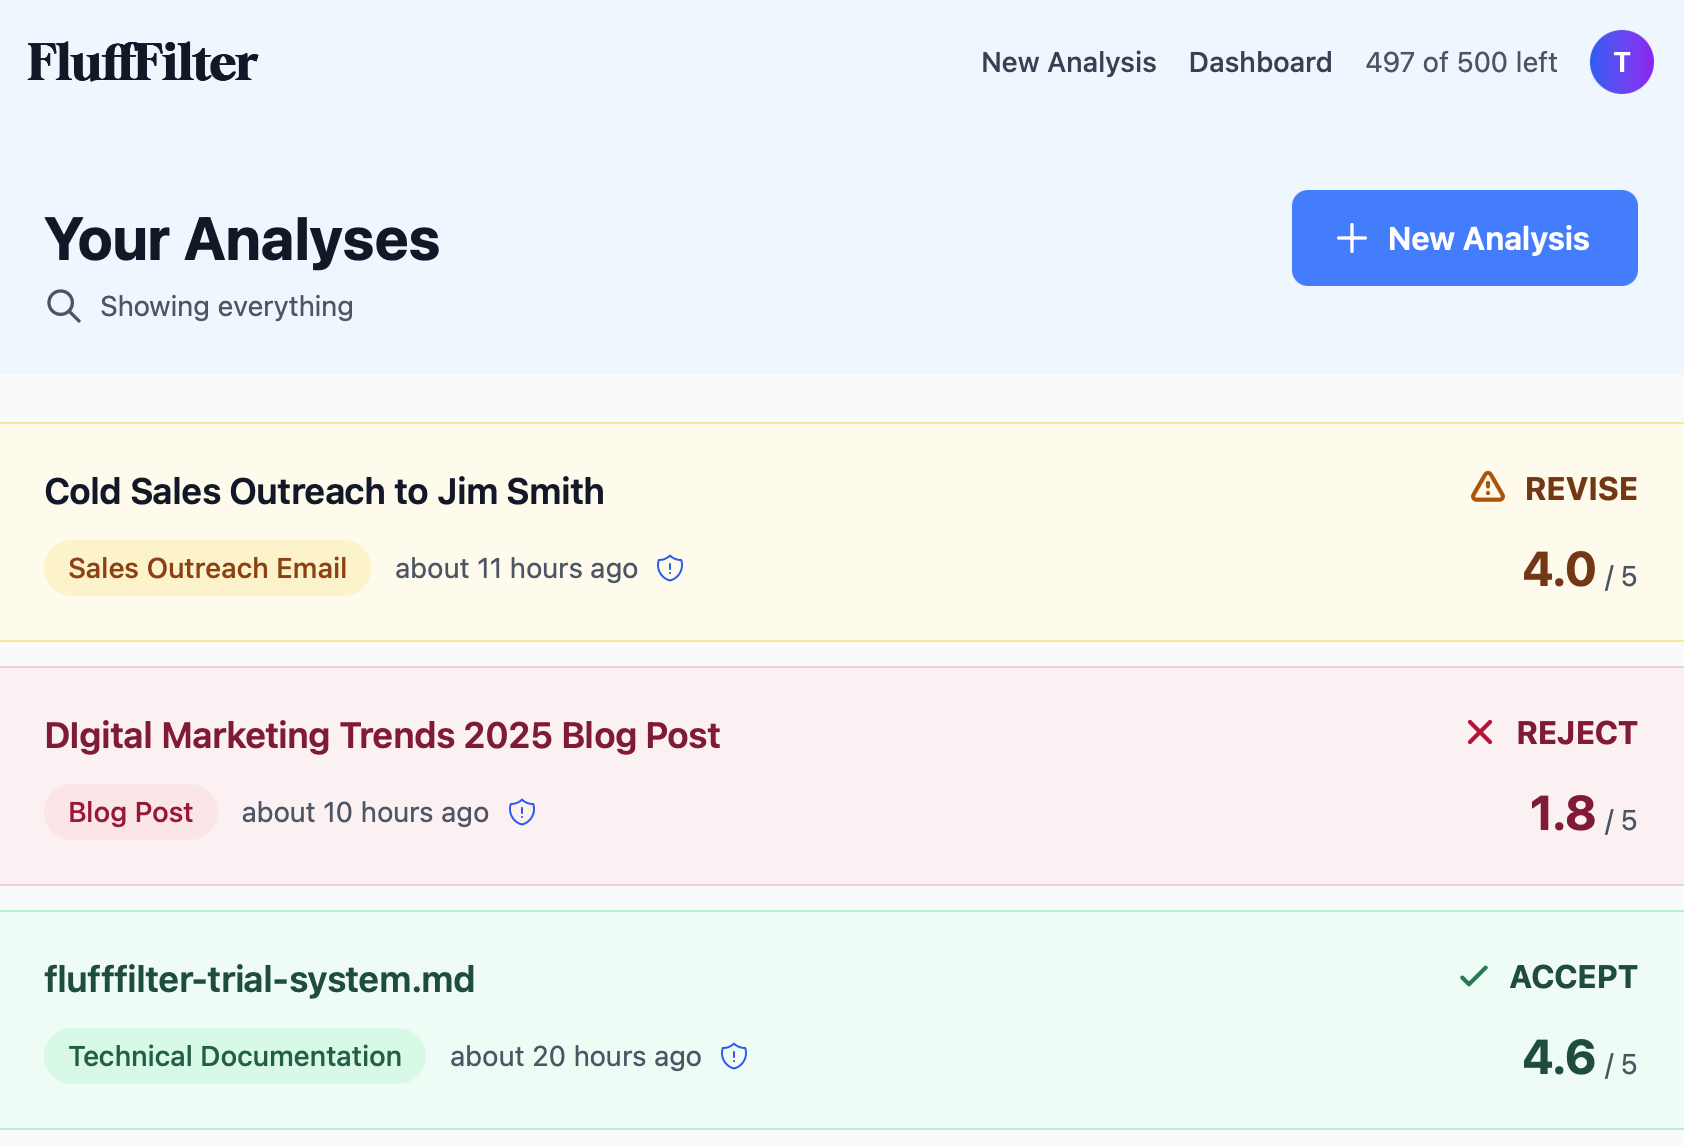1684x1146 pixels.
Task: Click the plus icon inside the New Analysis button
Action: tap(1351, 238)
